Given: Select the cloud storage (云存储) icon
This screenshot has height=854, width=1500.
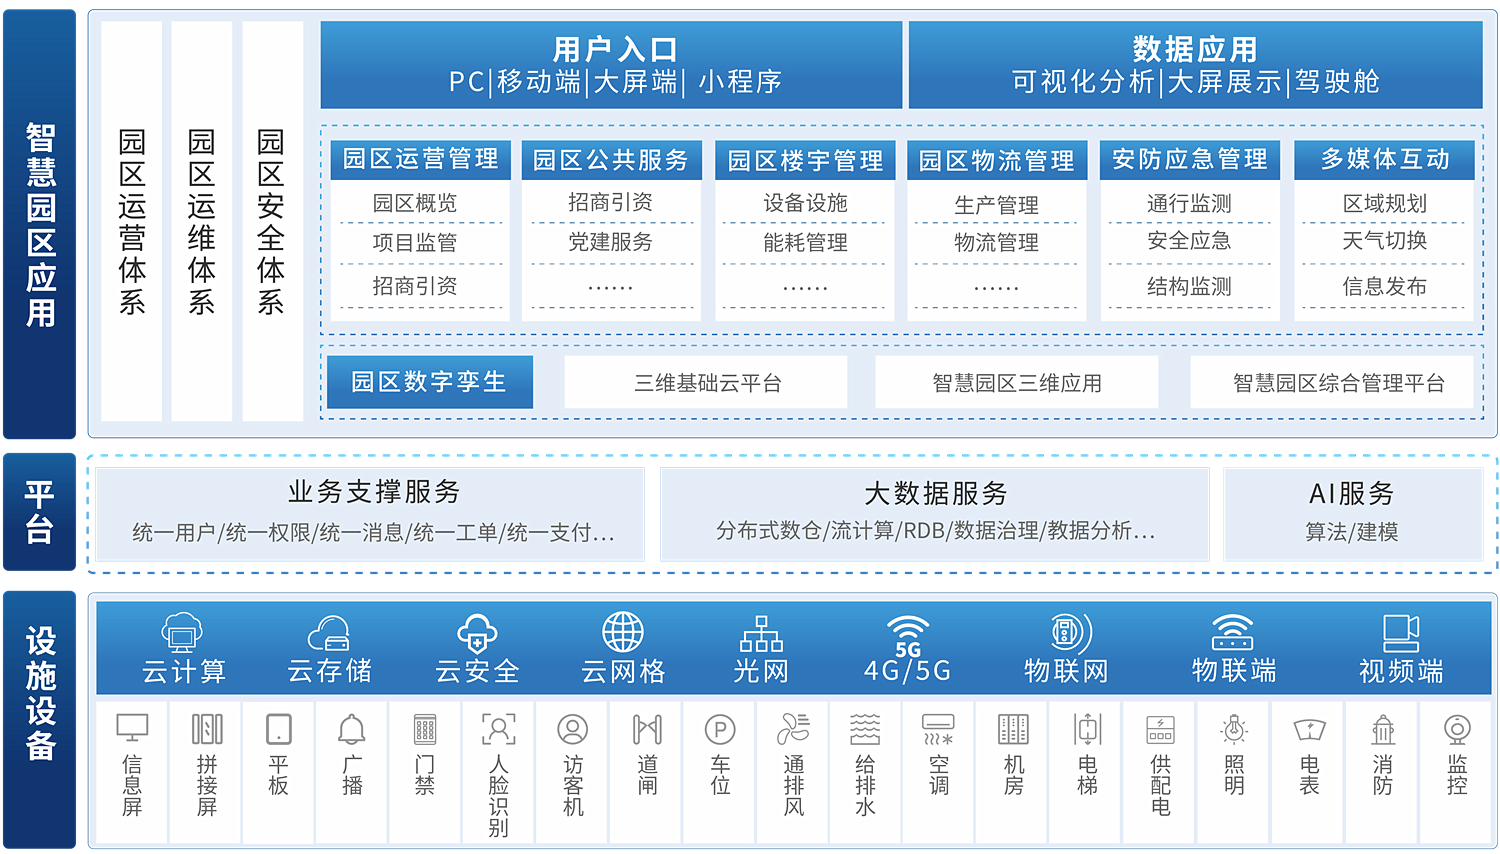Looking at the screenshot, I should coord(329,632).
